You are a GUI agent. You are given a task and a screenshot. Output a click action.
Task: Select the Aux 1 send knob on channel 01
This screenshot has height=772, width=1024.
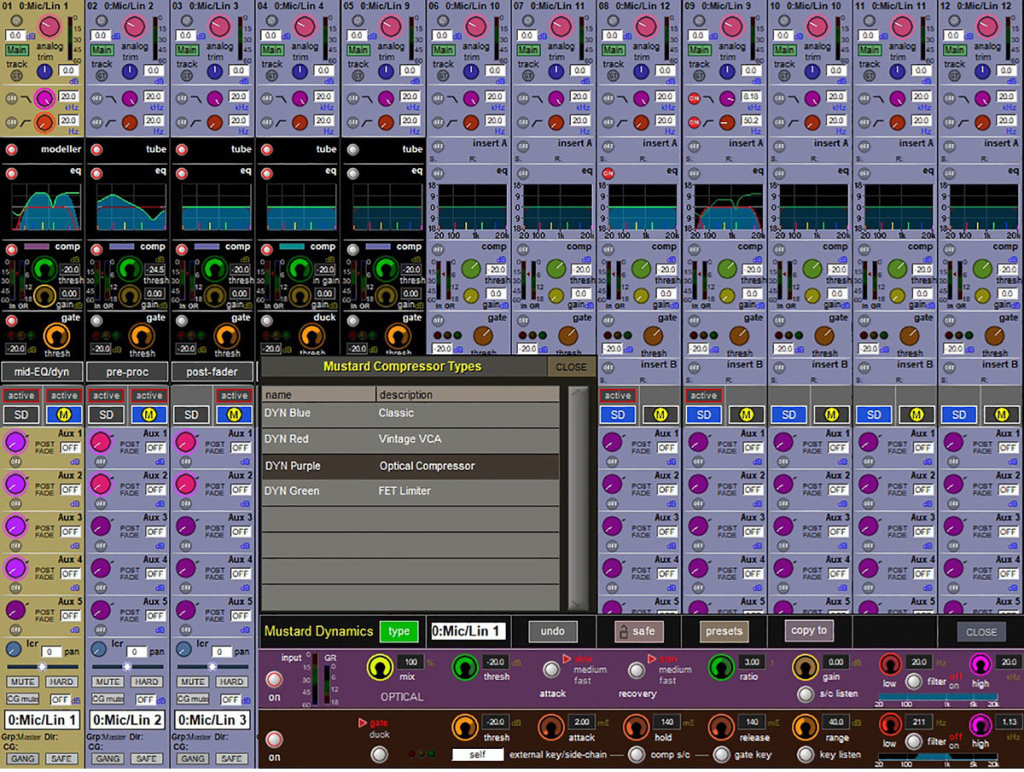(x=15, y=442)
